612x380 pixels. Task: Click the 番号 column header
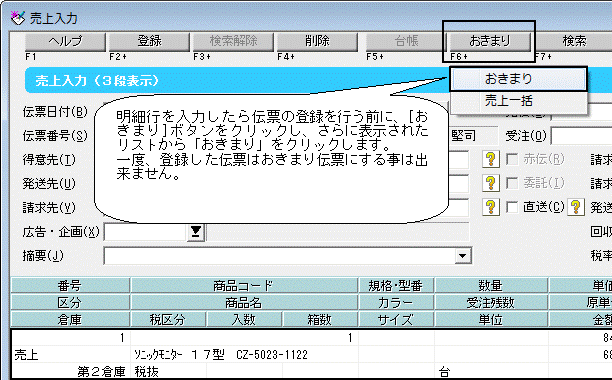(x=70, y=286)
